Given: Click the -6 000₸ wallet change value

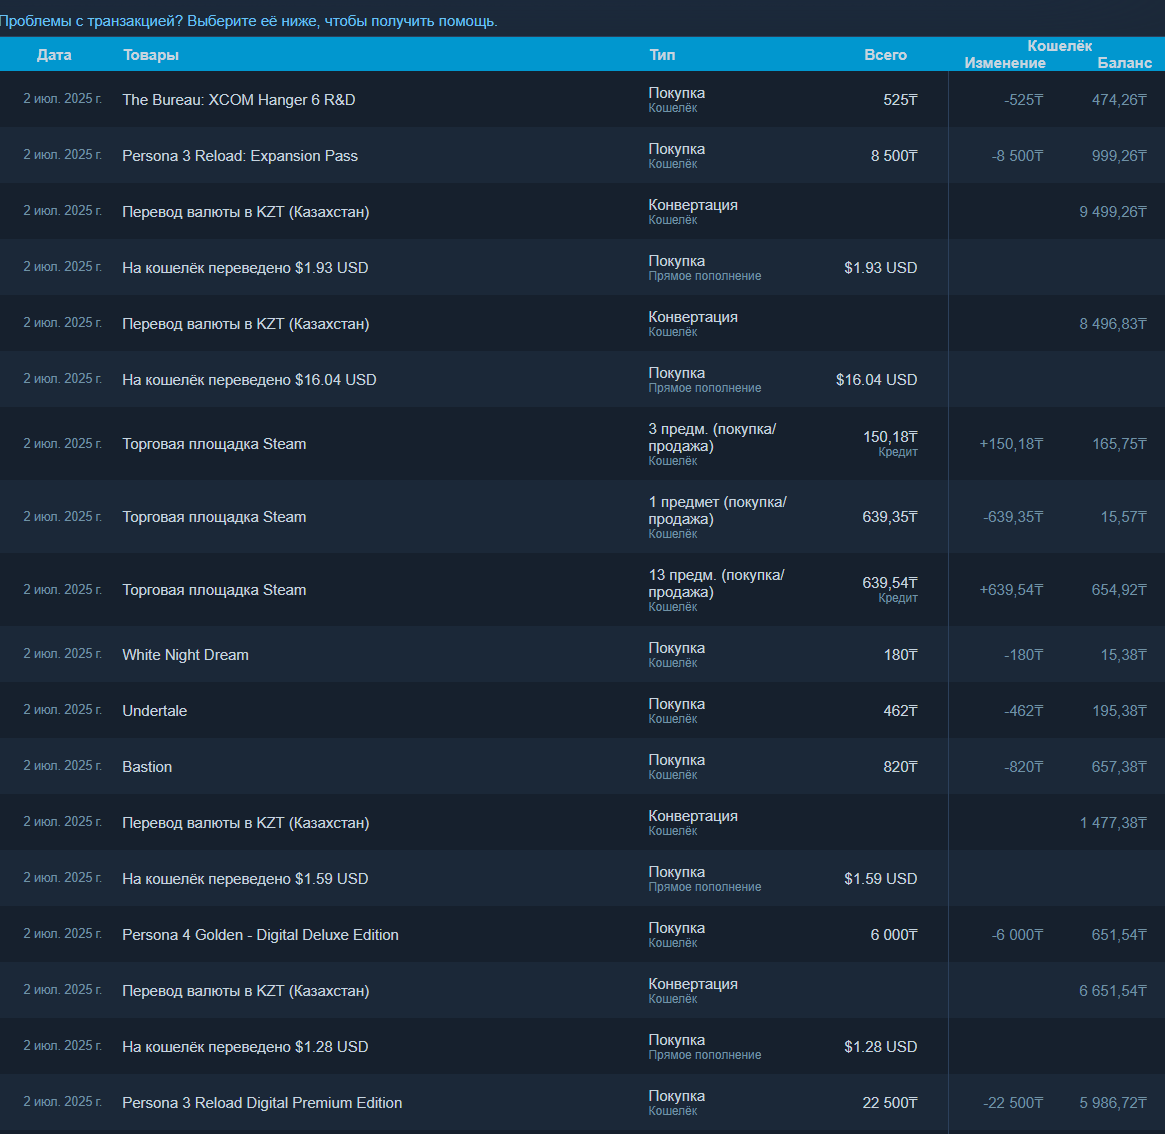Looking at the screenshot, I should pos(1017,935).
